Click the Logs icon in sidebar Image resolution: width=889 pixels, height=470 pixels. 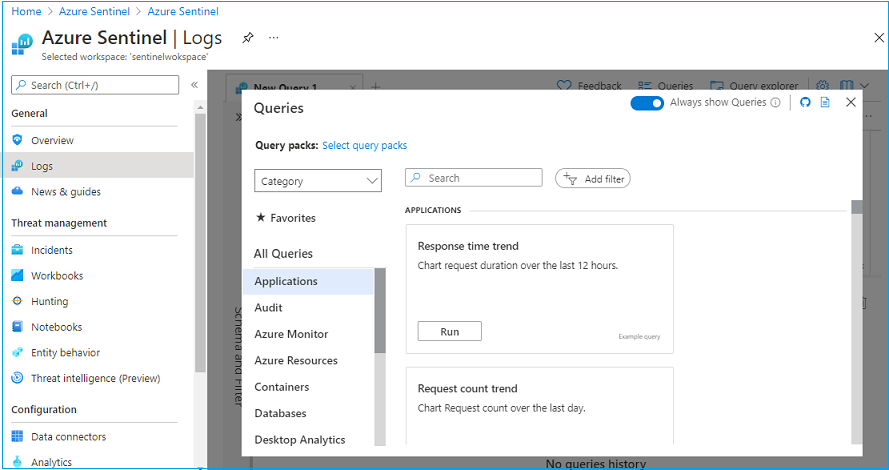click(x=18, y=166)
